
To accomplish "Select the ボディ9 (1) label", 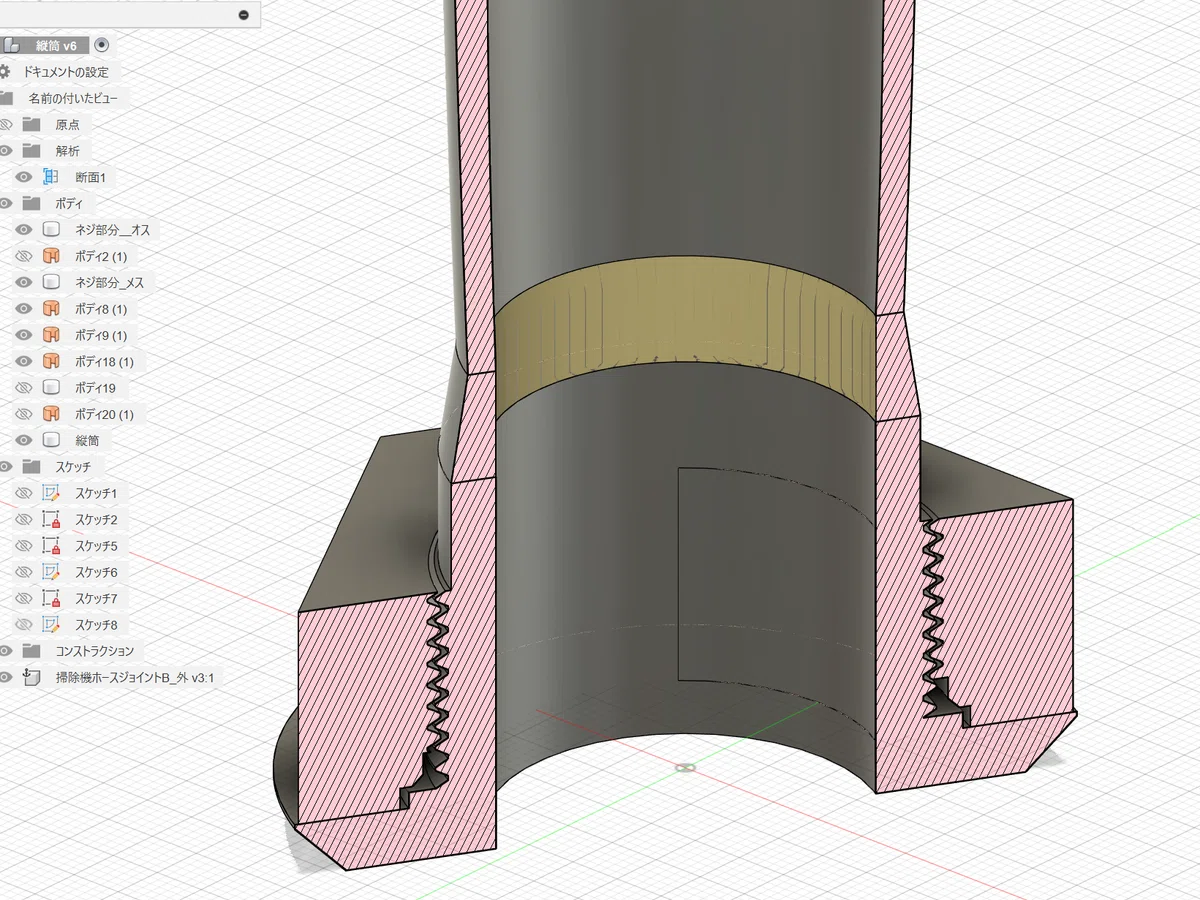I will 101,334.
